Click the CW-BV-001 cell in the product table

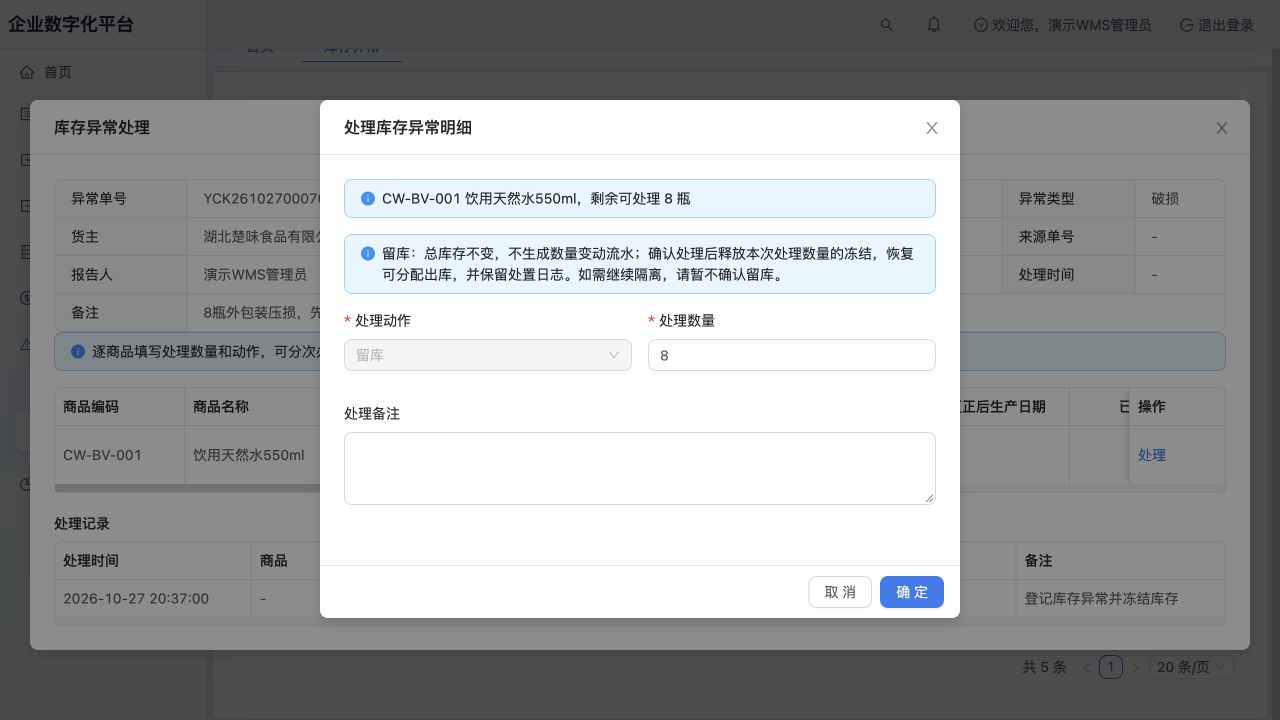[x=120, y=455]
